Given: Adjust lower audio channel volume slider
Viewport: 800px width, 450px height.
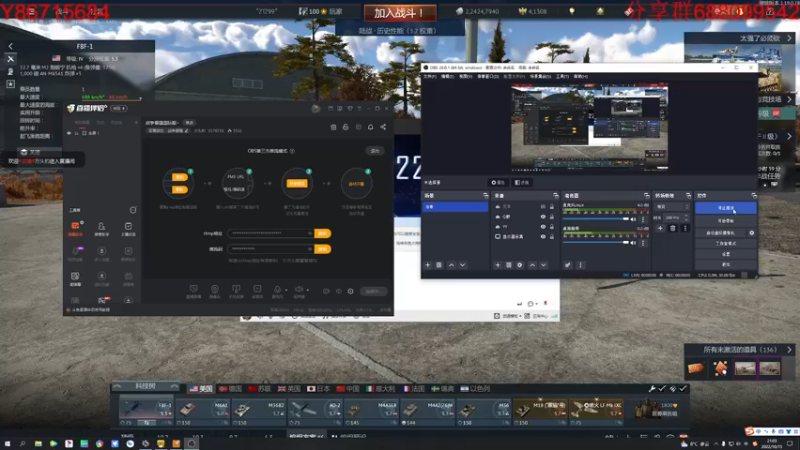Looking at the screenshot, I should 596,243.
